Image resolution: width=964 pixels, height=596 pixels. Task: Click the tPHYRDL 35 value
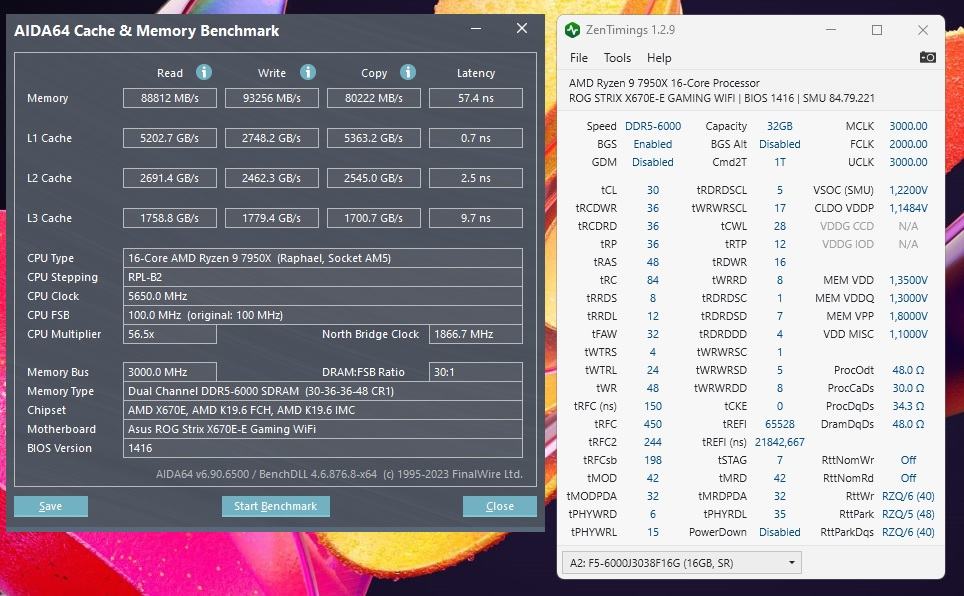click(780, 514)
